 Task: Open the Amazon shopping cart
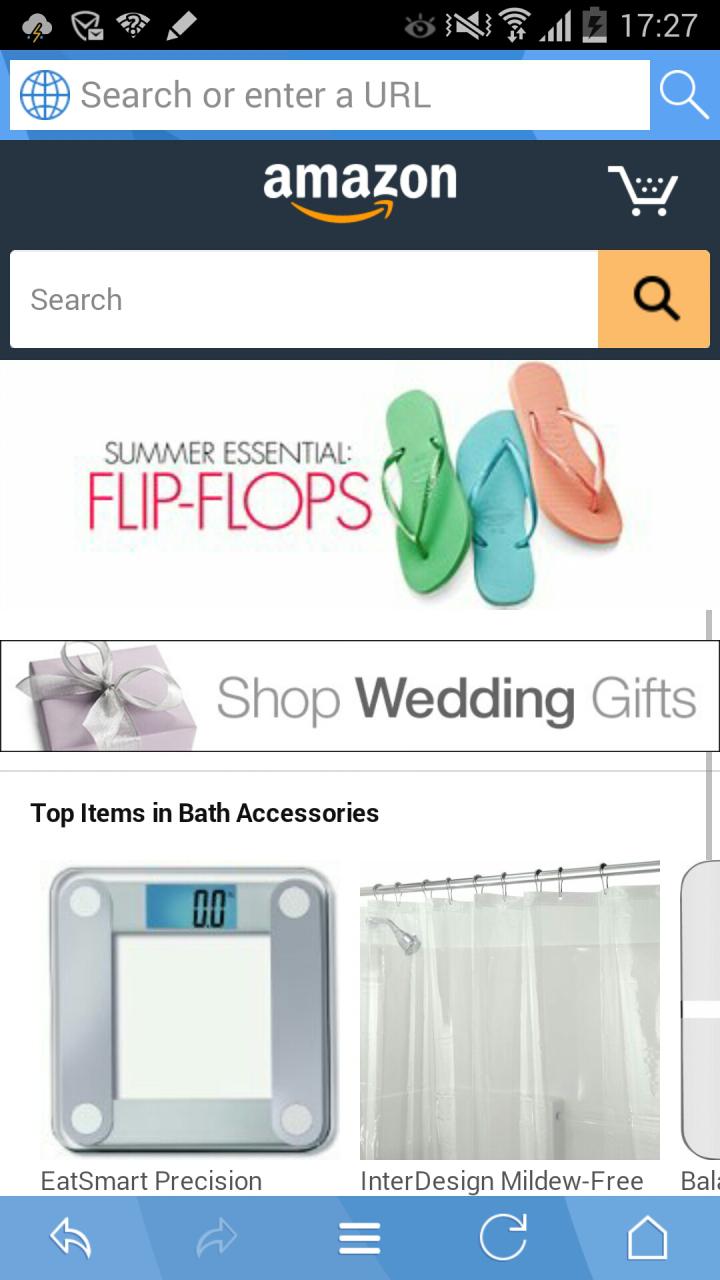[x=643, y=190]
